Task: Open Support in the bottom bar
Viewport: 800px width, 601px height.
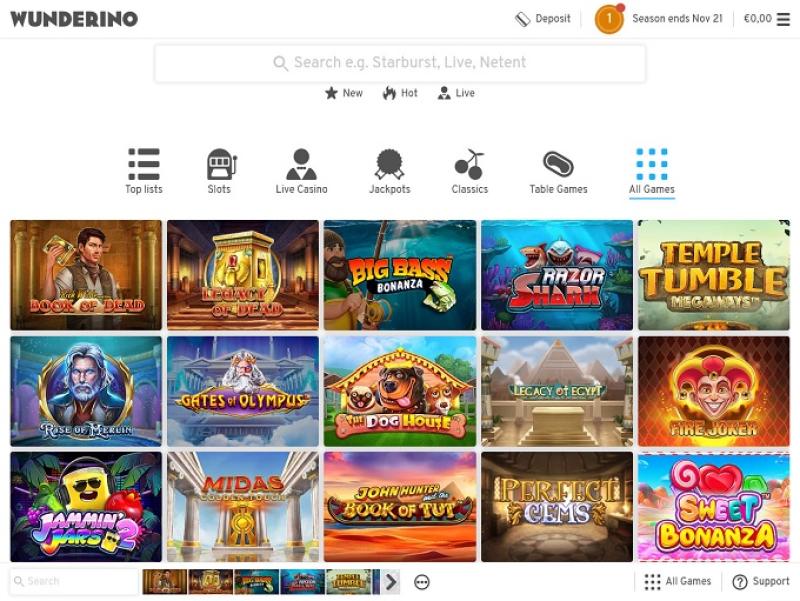Action: 761,581
